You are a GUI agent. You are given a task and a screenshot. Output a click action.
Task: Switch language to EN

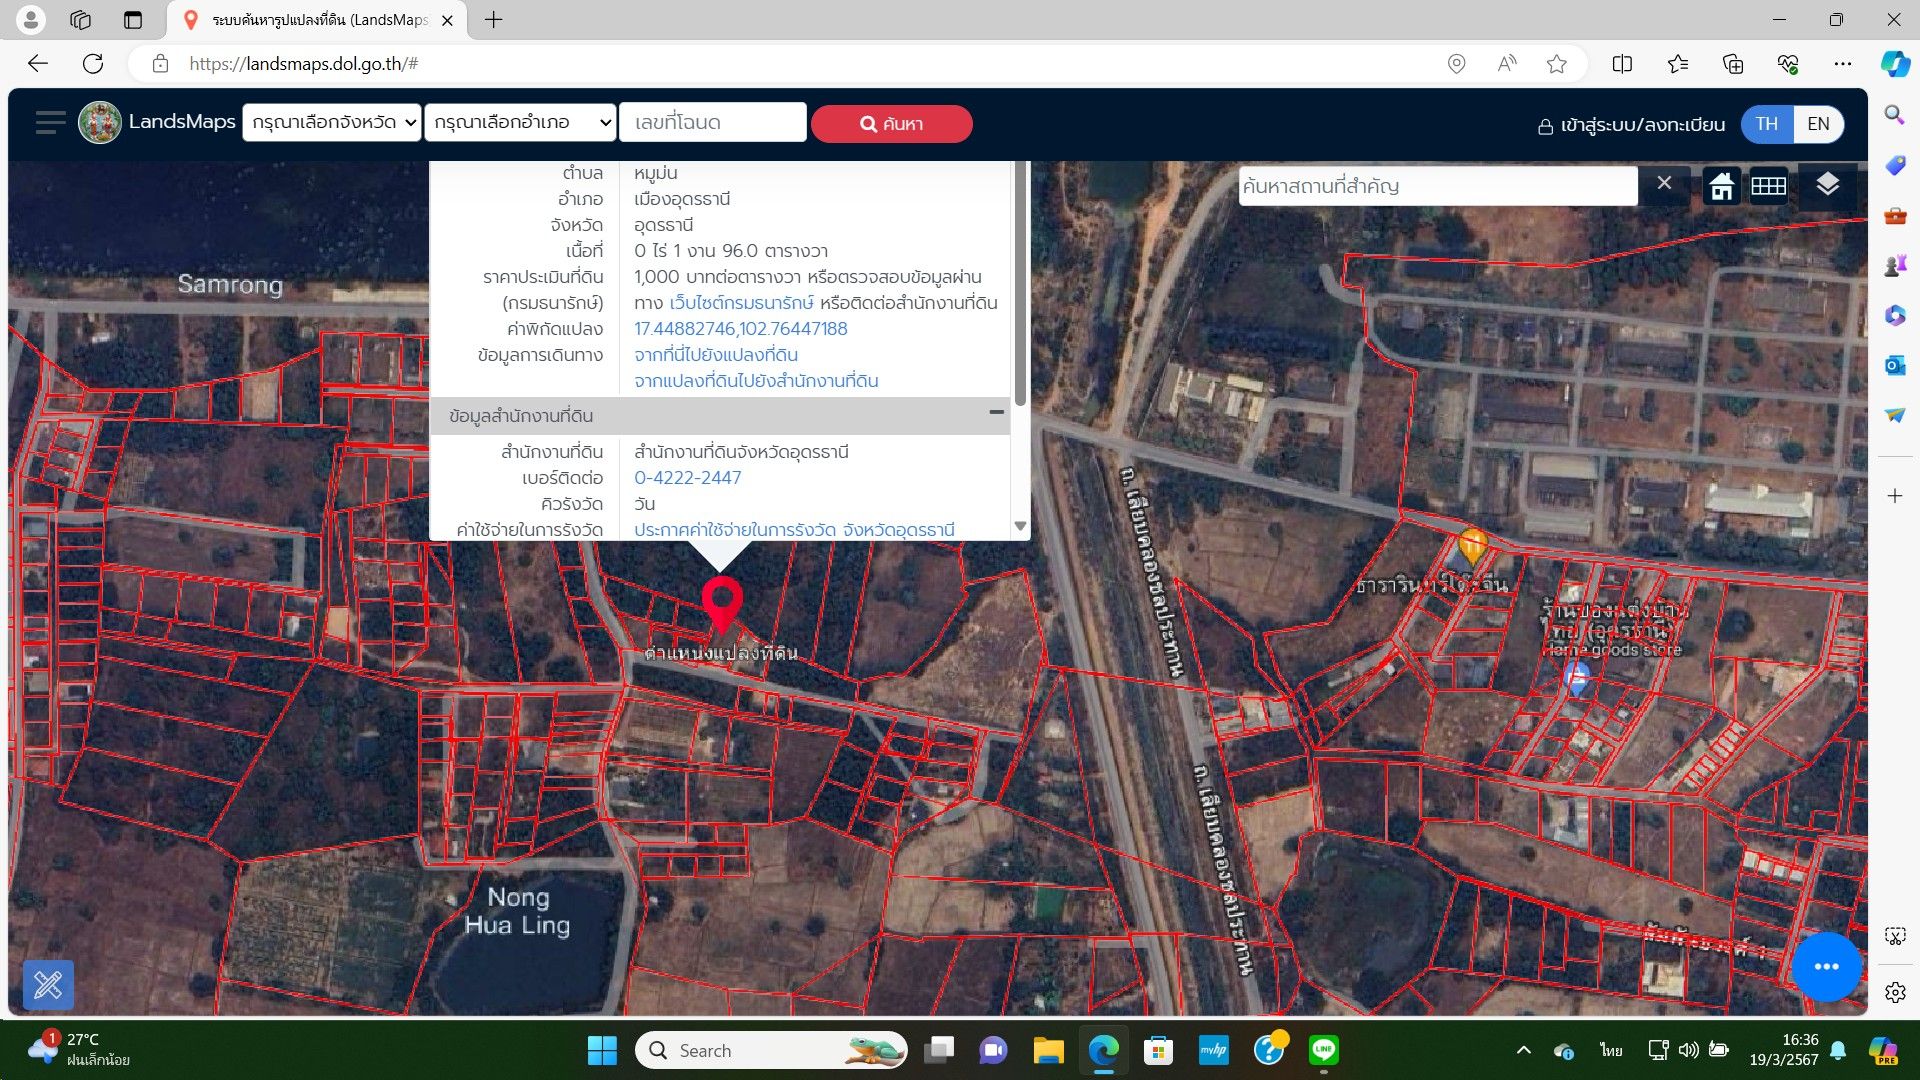(1818, 124)
